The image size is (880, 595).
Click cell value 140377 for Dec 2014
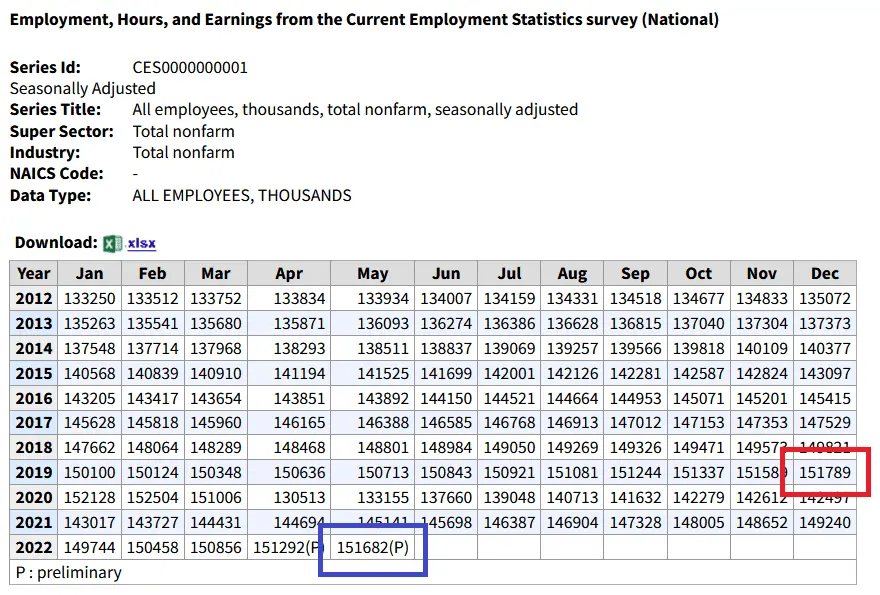[825, 349]
